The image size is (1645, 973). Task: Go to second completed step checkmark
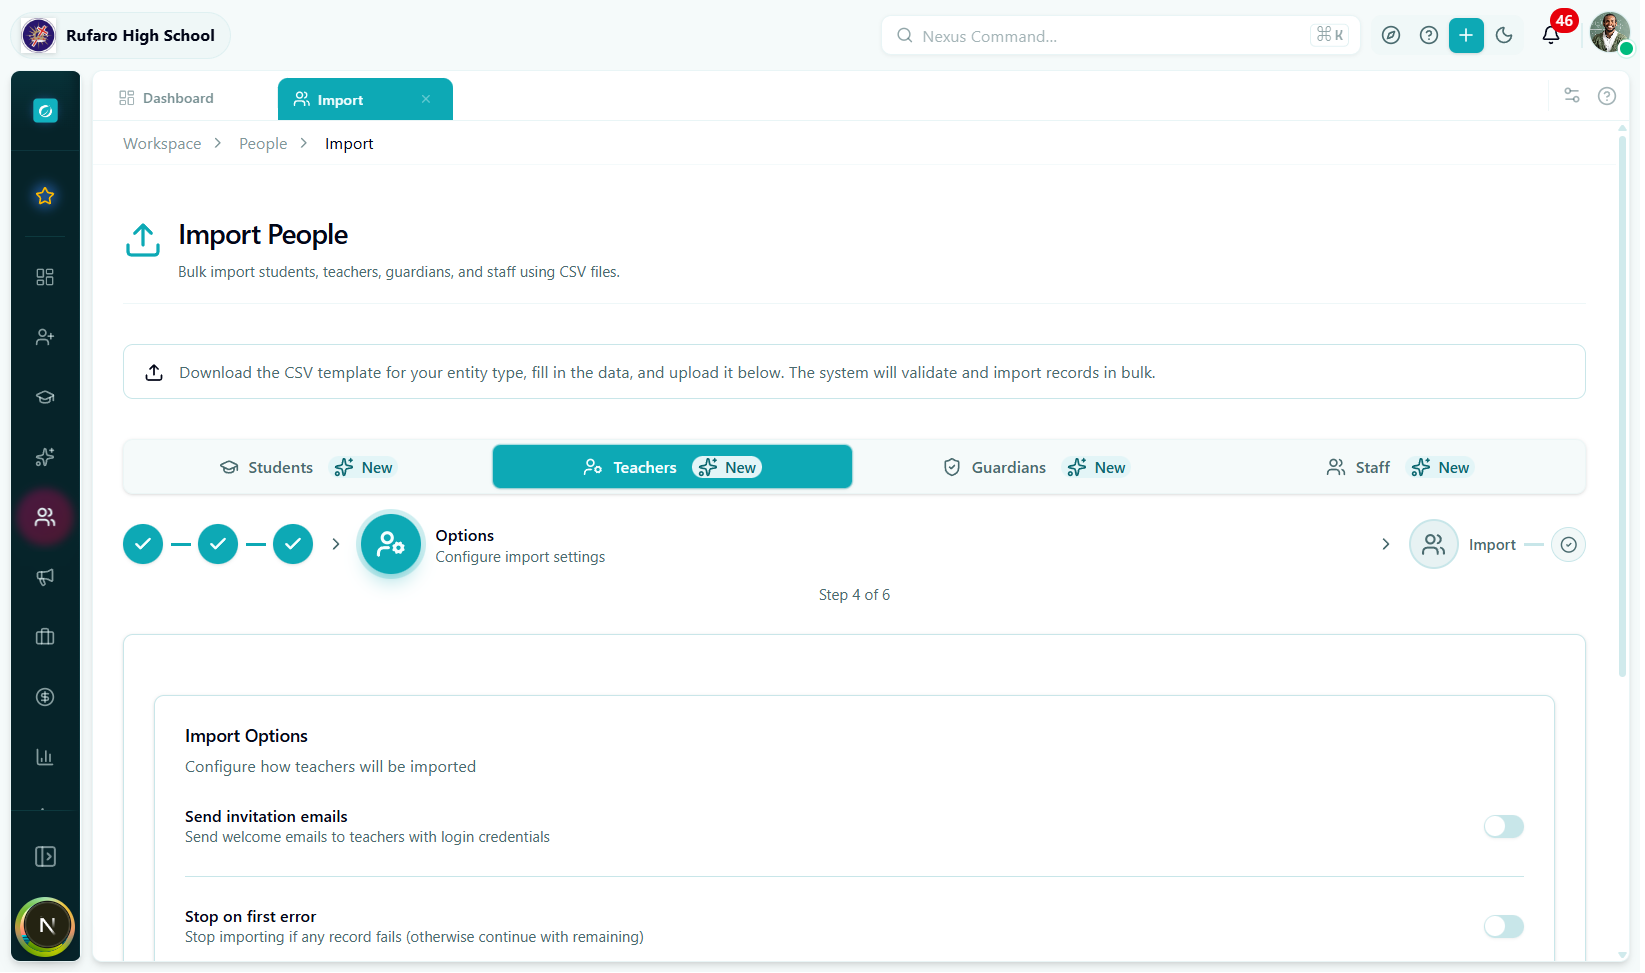(x=218, y=544)
